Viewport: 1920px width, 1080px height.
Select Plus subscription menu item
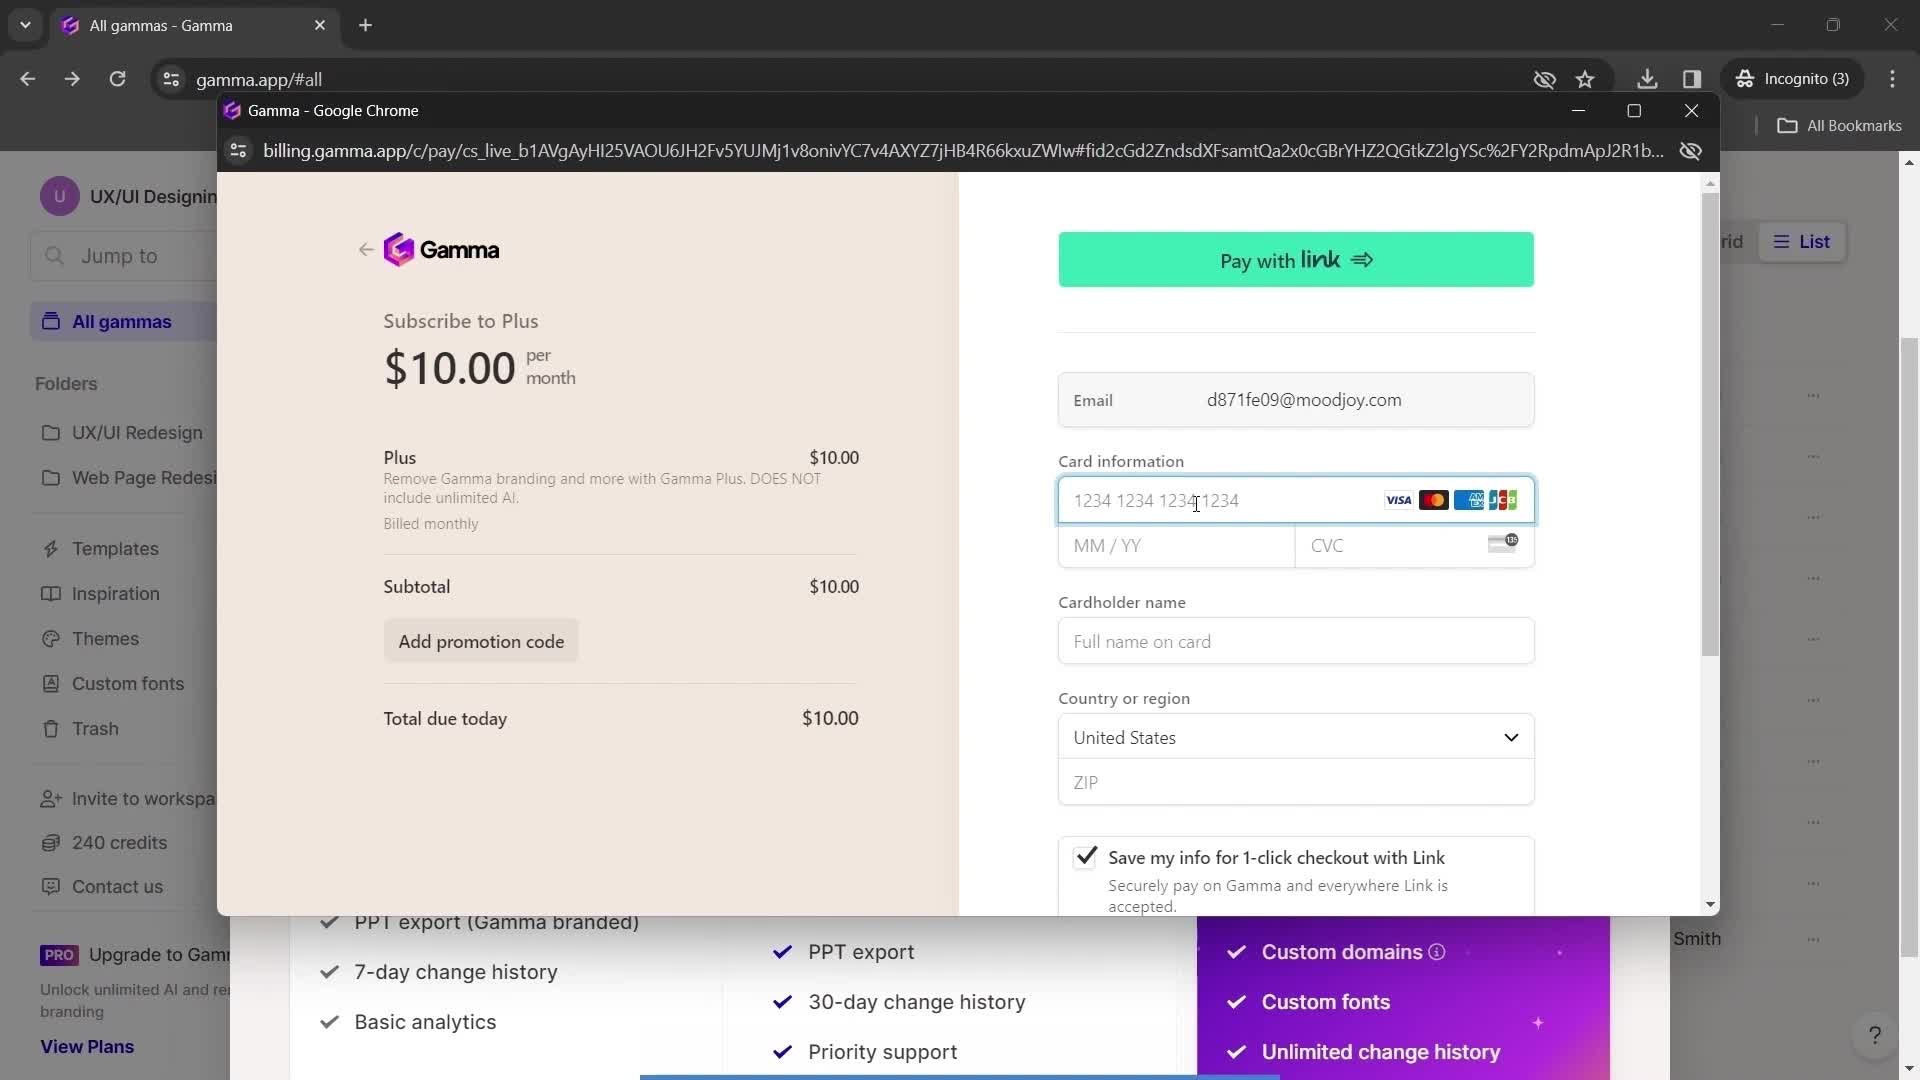pos(401,456)
